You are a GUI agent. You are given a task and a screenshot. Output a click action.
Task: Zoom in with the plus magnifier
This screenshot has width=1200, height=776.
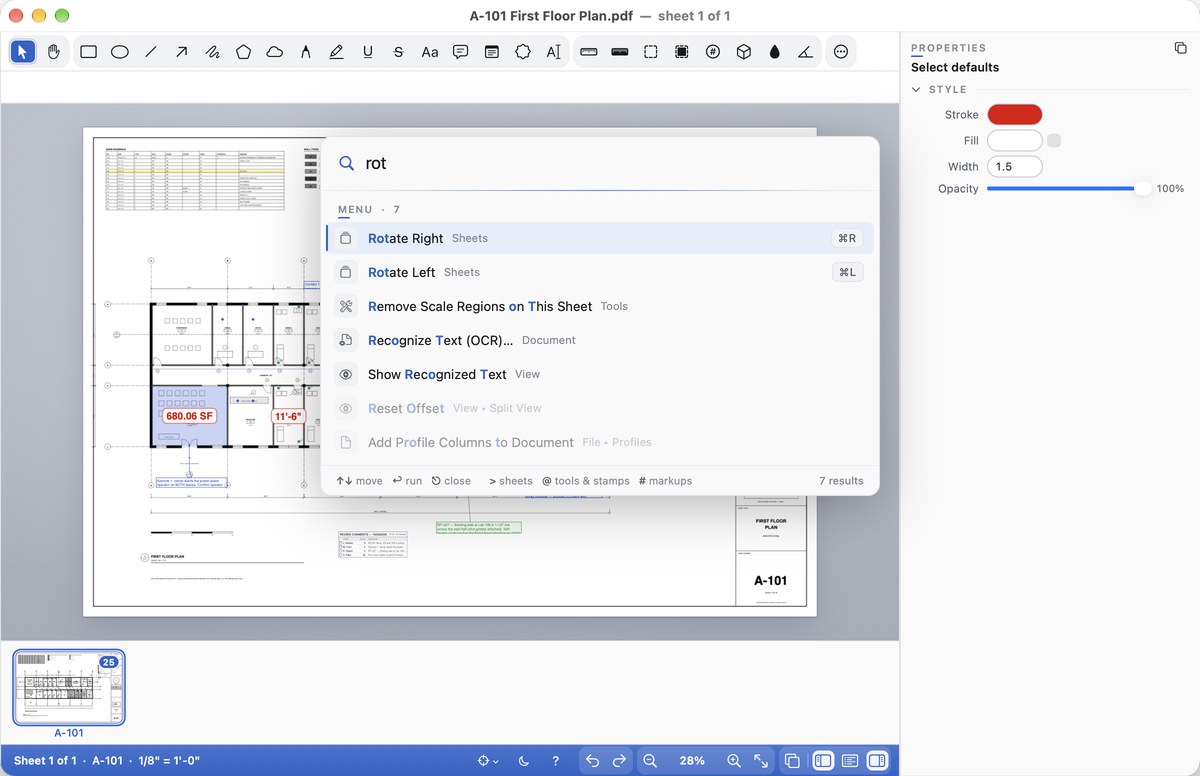tap(734, 761)
